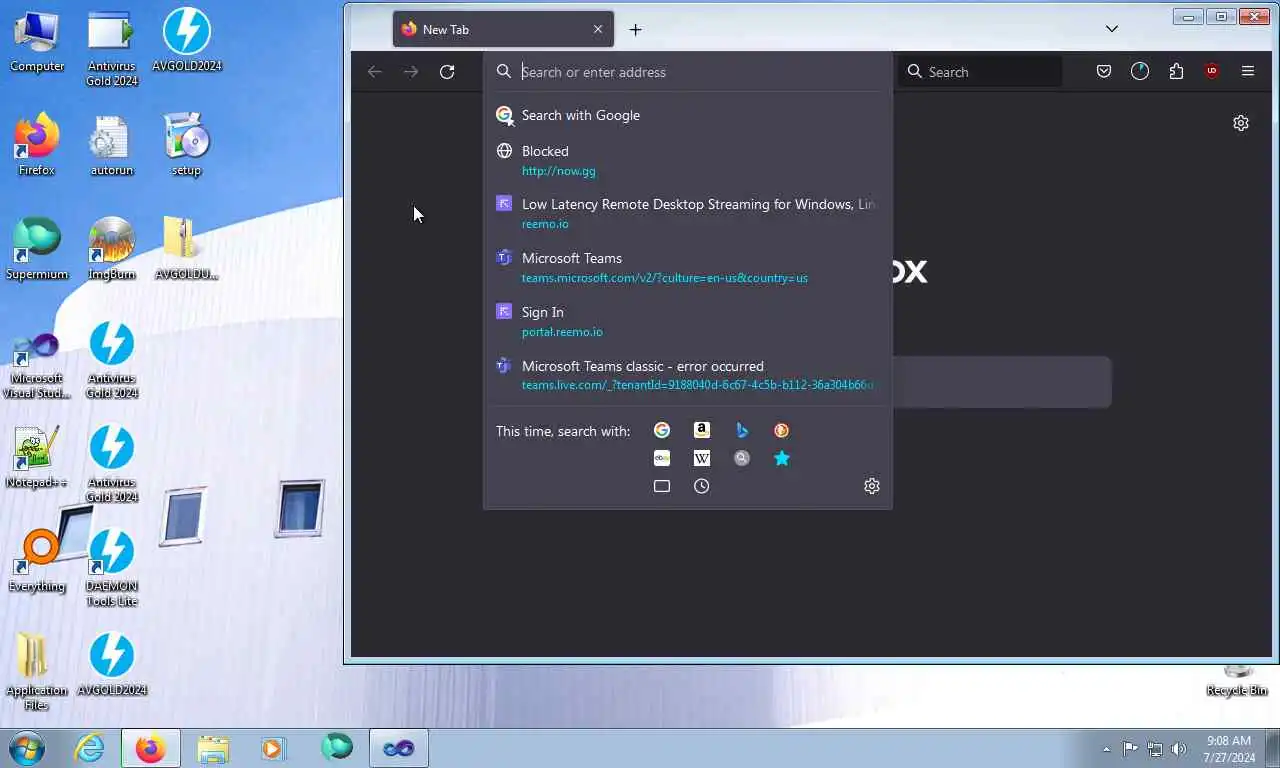Screen dimensions: 1280x768
Task: Open the Firefox hamburger application menu
Action: [1248, 72]
